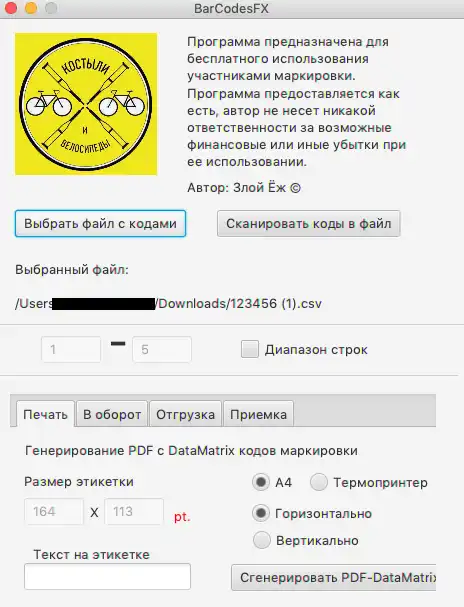Open the В оборот tab

pyautogui.click(x=112, y=414)
